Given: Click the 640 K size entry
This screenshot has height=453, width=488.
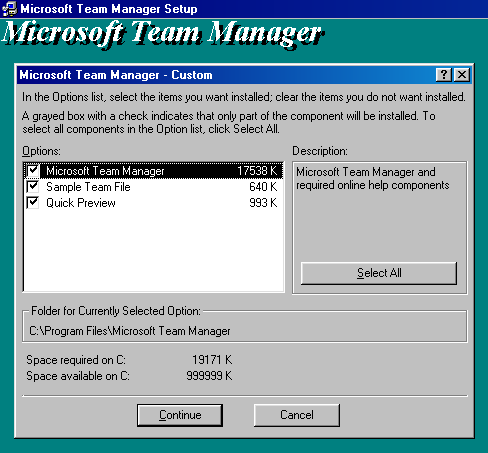Looking at the screenshot, I should tap(263, 187).
